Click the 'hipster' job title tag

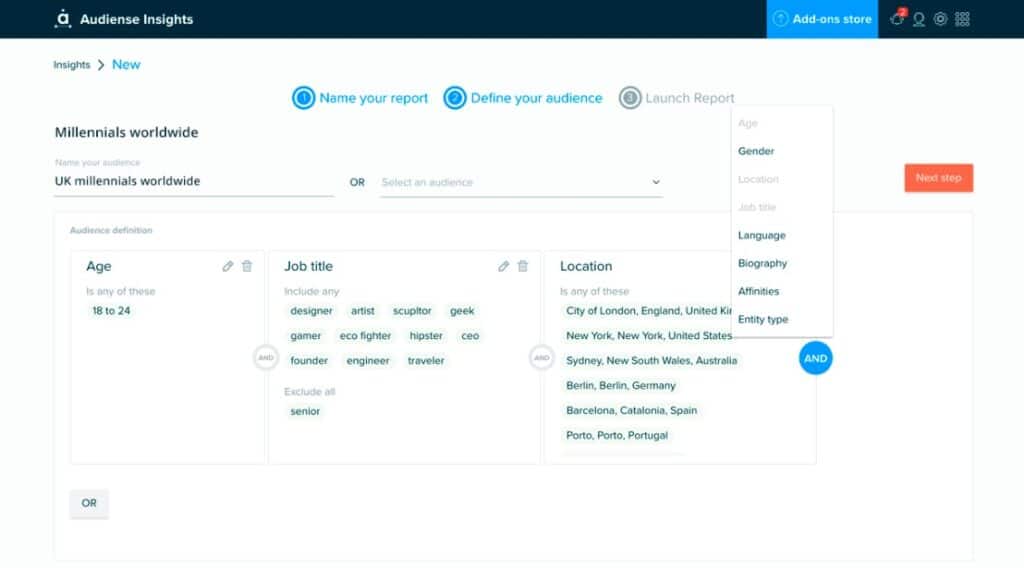pyautogui.click(x=426, y=336)
